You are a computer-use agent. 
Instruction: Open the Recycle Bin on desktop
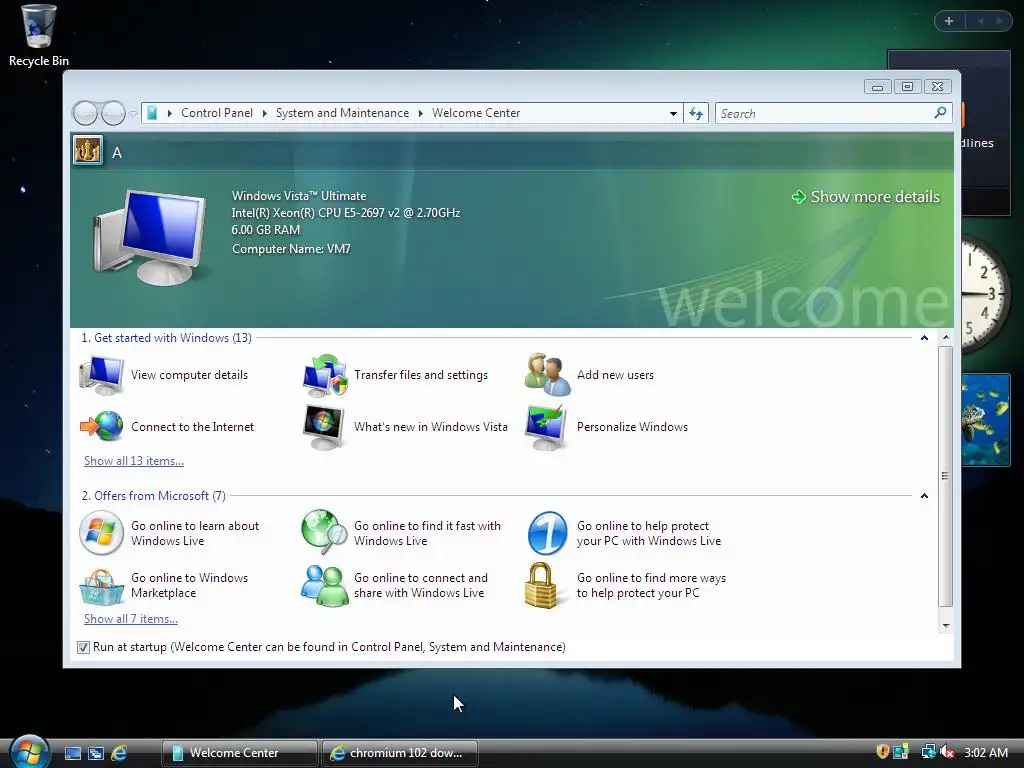click(38, 35)
